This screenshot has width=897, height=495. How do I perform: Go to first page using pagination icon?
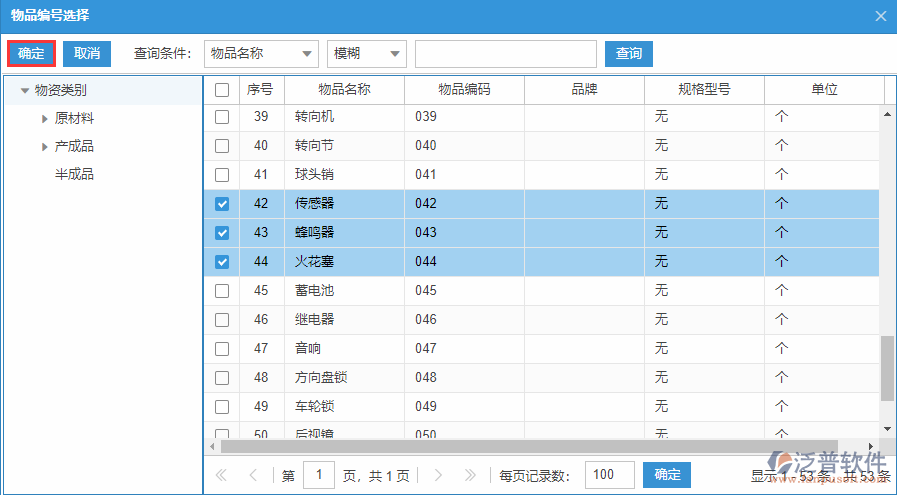[222, 475]
